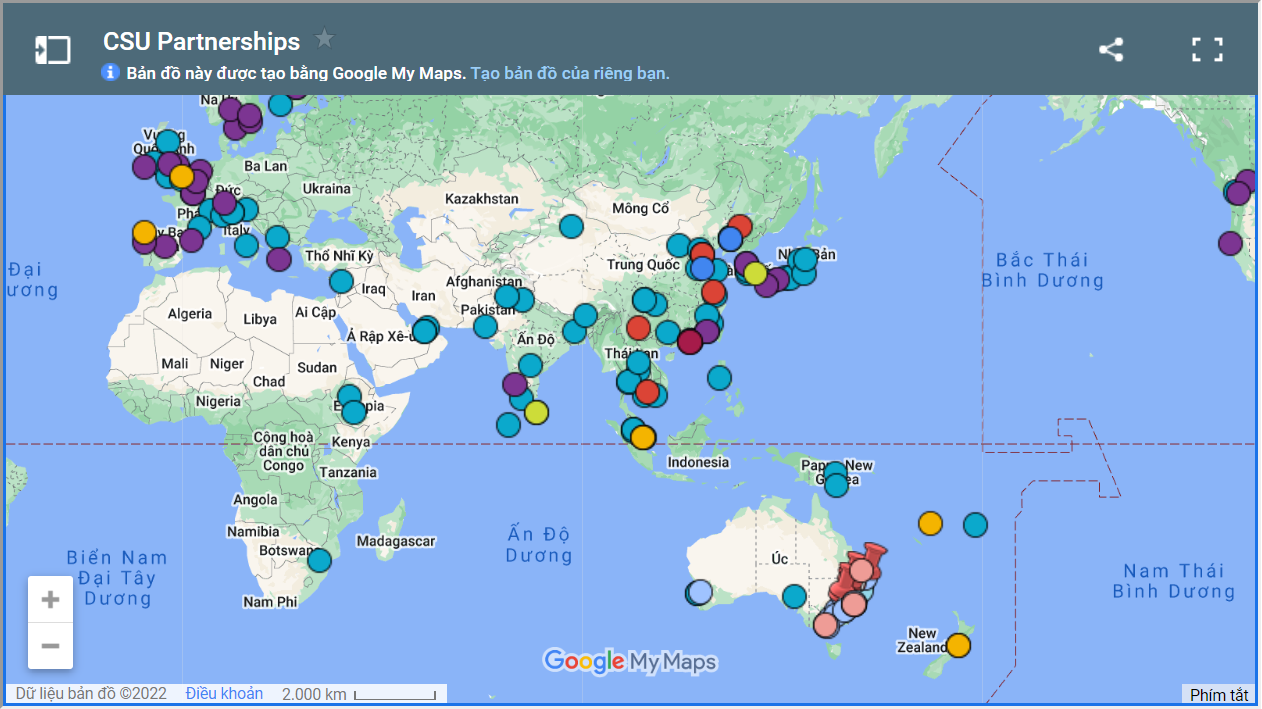Click the orange Pacific marker northeast of Australia
The width and height of the screenshot is (1262, 709).
coord(930,523)
